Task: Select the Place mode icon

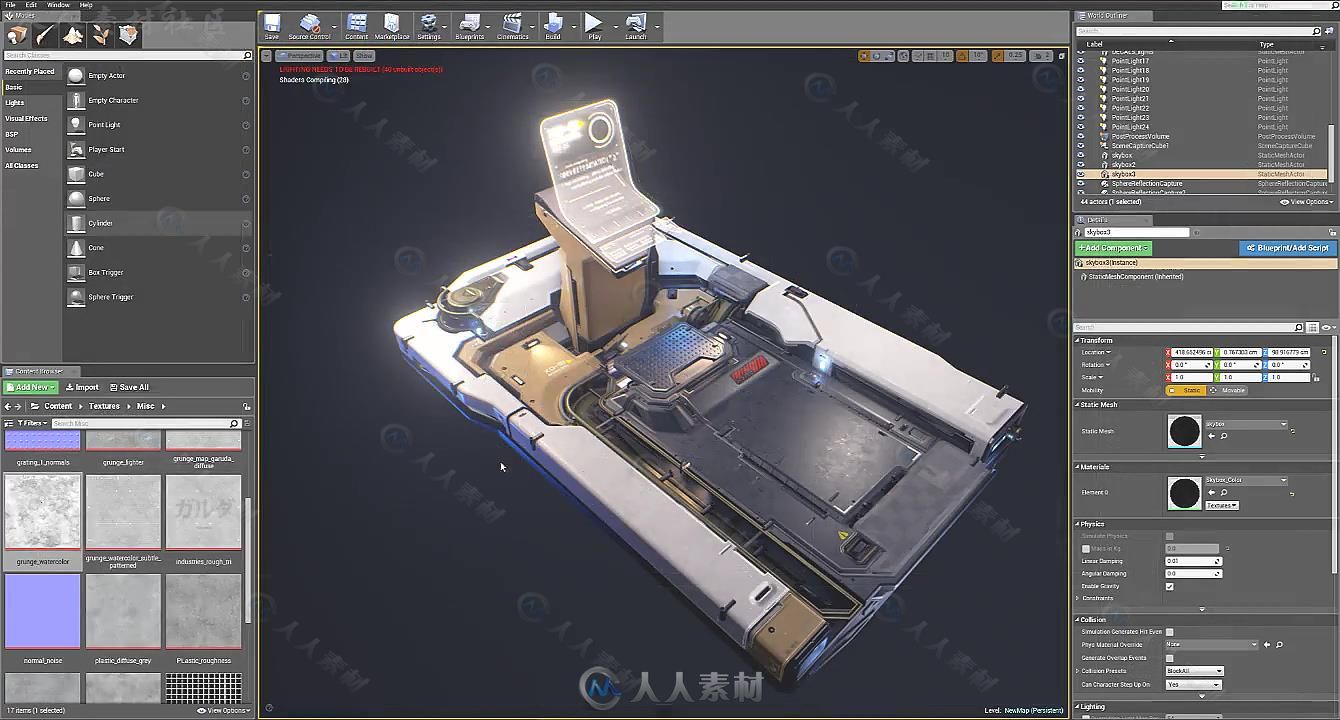Action: tap(17, 35)
